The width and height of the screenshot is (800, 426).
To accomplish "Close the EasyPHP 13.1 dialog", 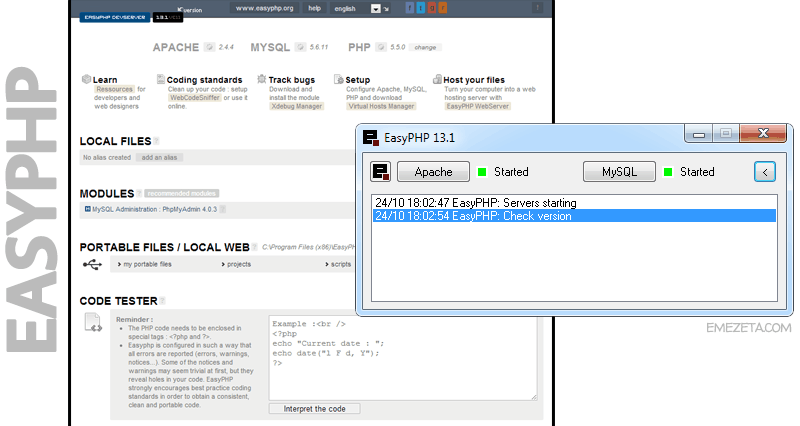I will point(763,134).
